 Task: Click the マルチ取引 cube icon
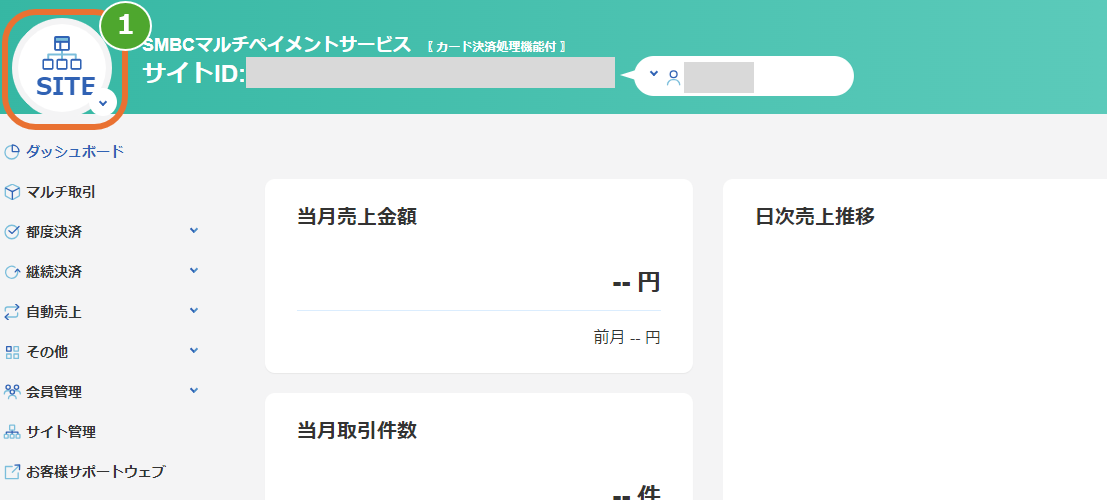pos(11,192)
